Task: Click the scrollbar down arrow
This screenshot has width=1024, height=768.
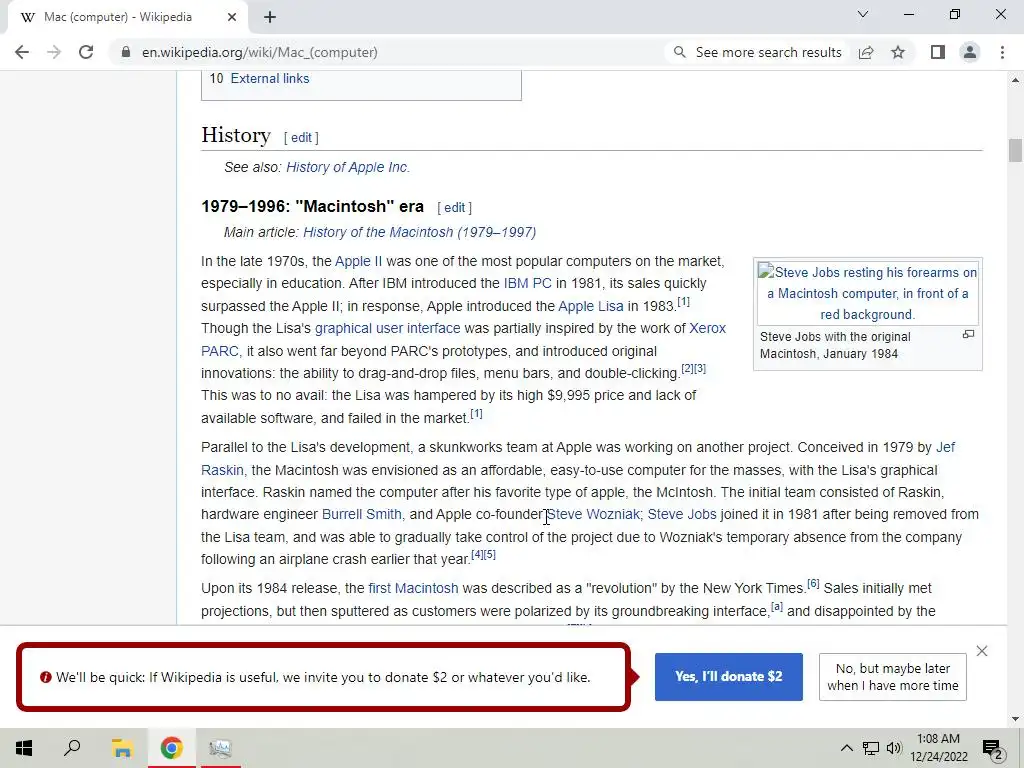Action: point(1015,719)
